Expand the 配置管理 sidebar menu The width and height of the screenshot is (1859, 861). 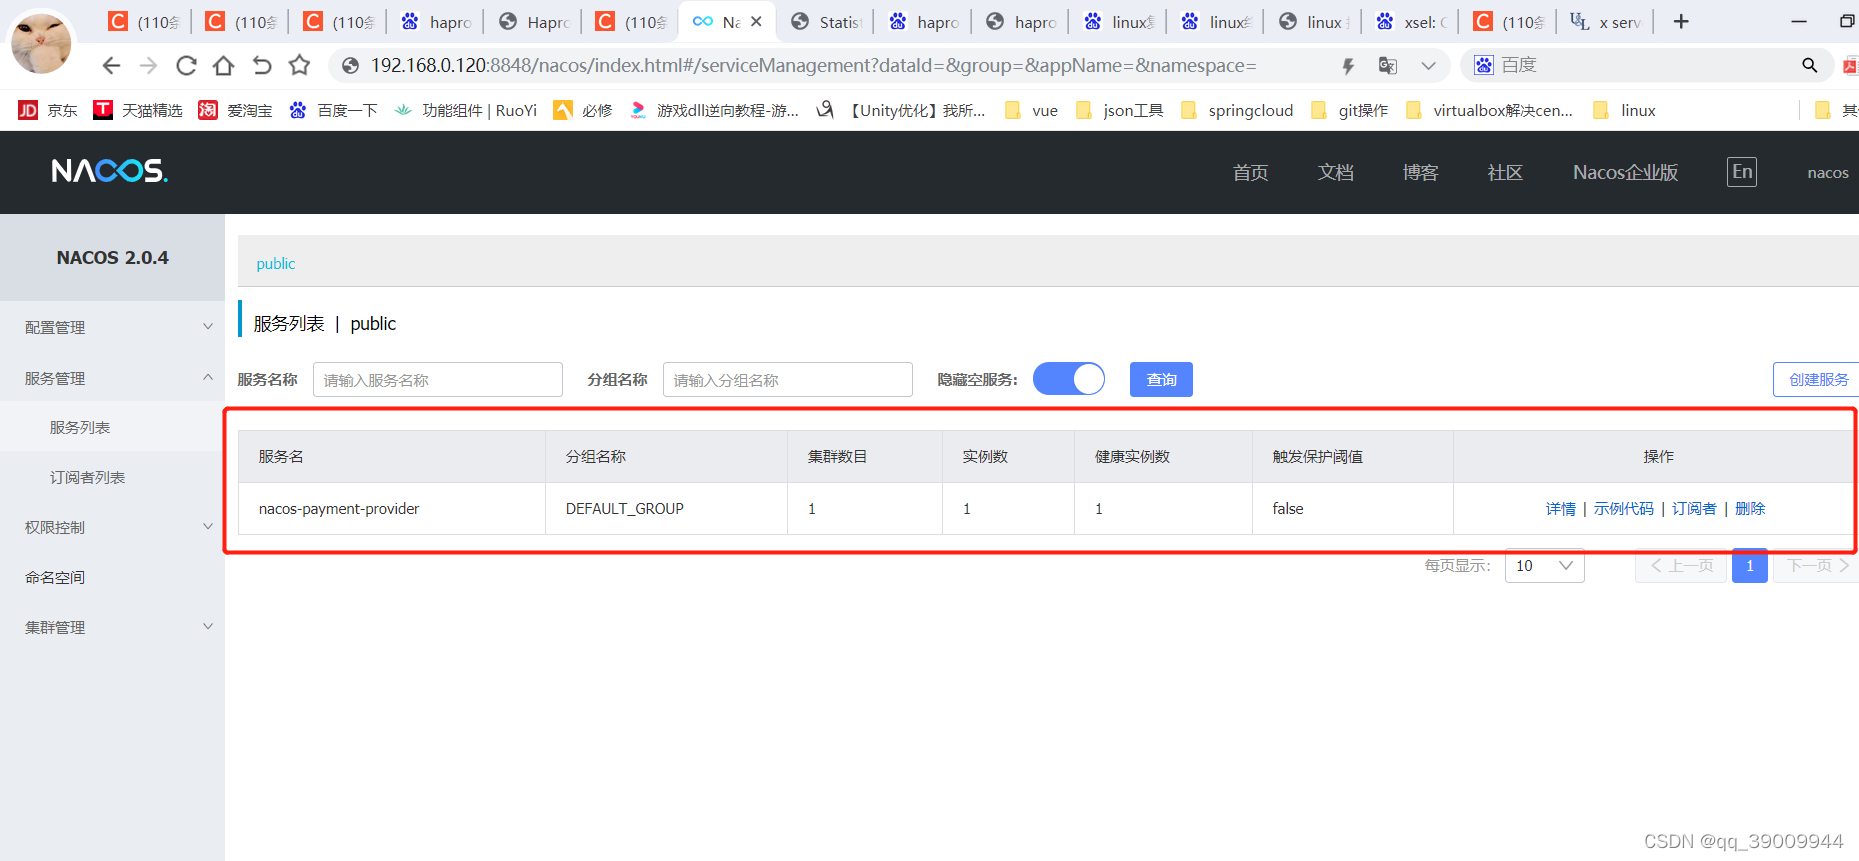112,327
